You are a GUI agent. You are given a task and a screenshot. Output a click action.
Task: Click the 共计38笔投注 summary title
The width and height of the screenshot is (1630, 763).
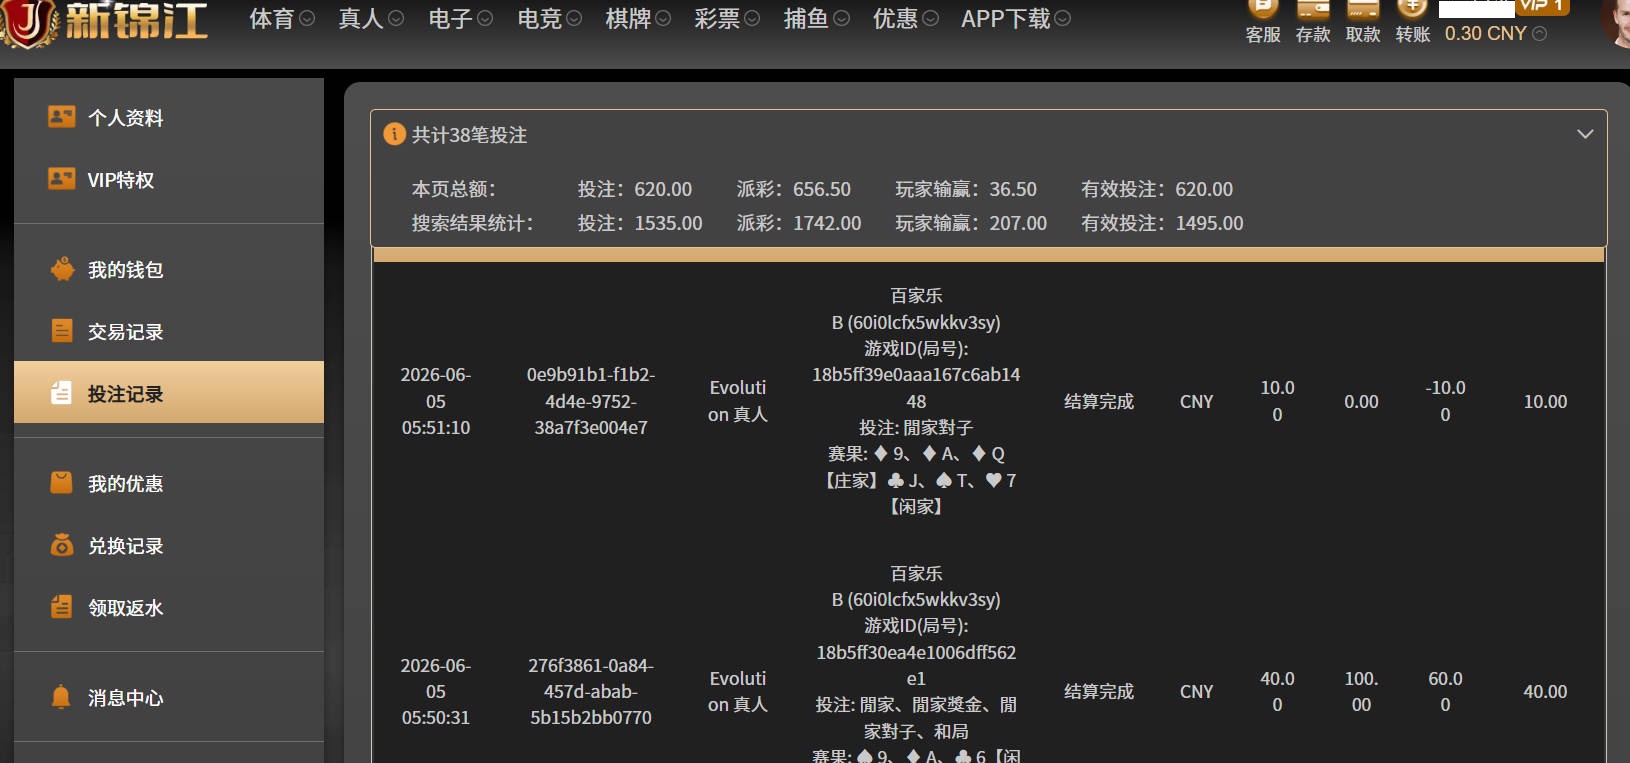coord(470,135)
